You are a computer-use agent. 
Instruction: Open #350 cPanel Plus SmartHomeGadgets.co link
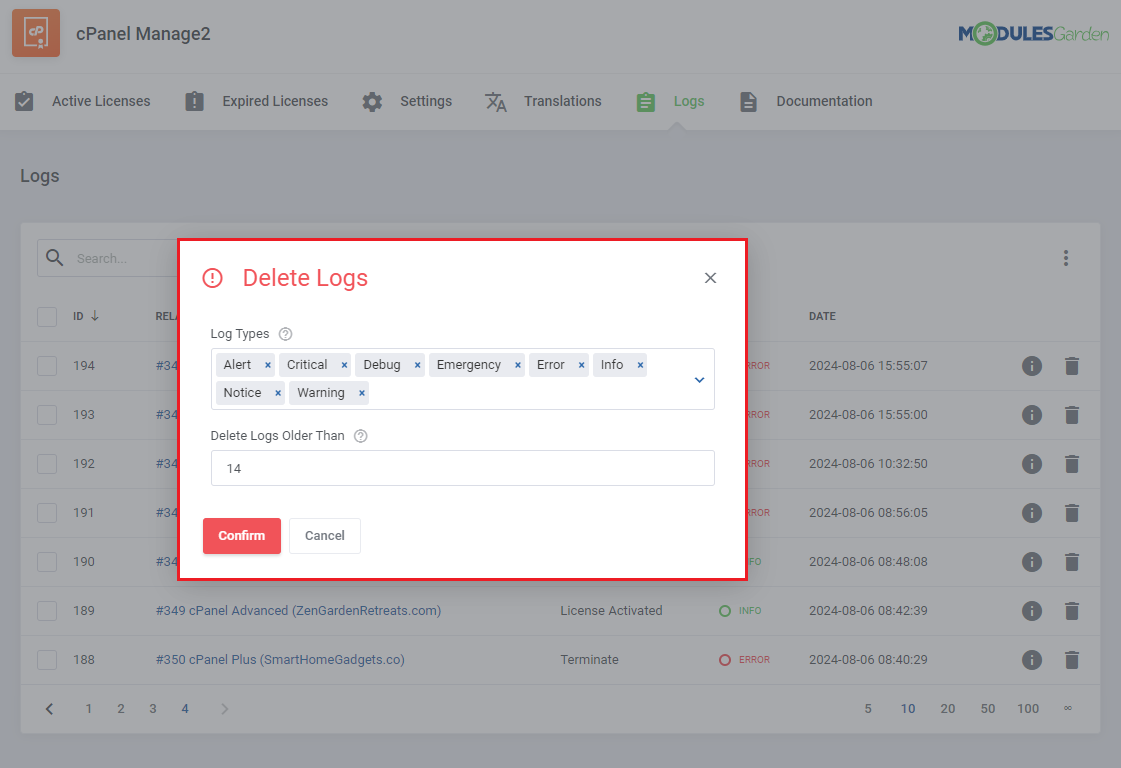coord(280,659)
